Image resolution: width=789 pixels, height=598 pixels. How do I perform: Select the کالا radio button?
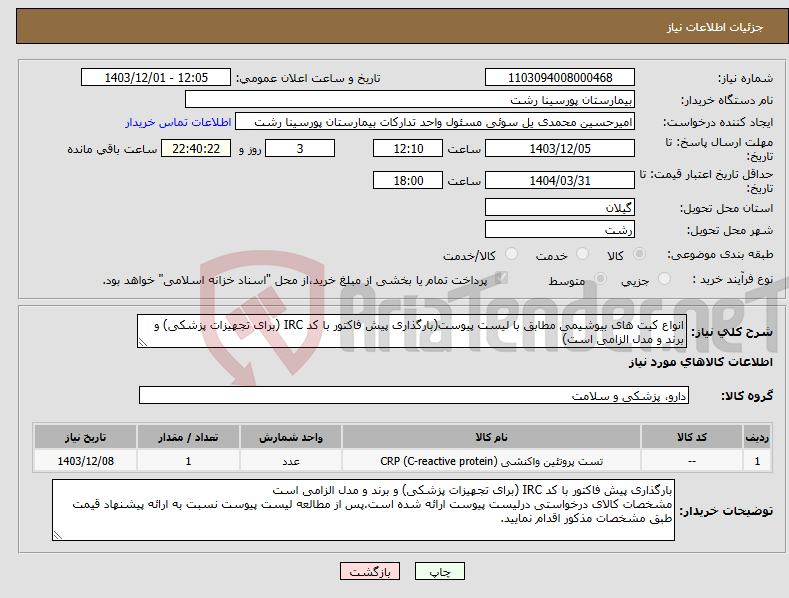click(x=639, y=254)
